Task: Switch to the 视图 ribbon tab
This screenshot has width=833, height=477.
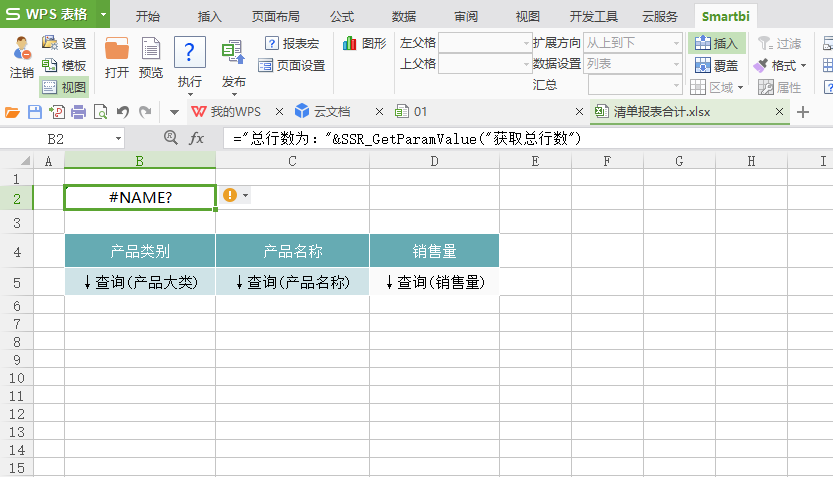Action: (x=528, y=16)
